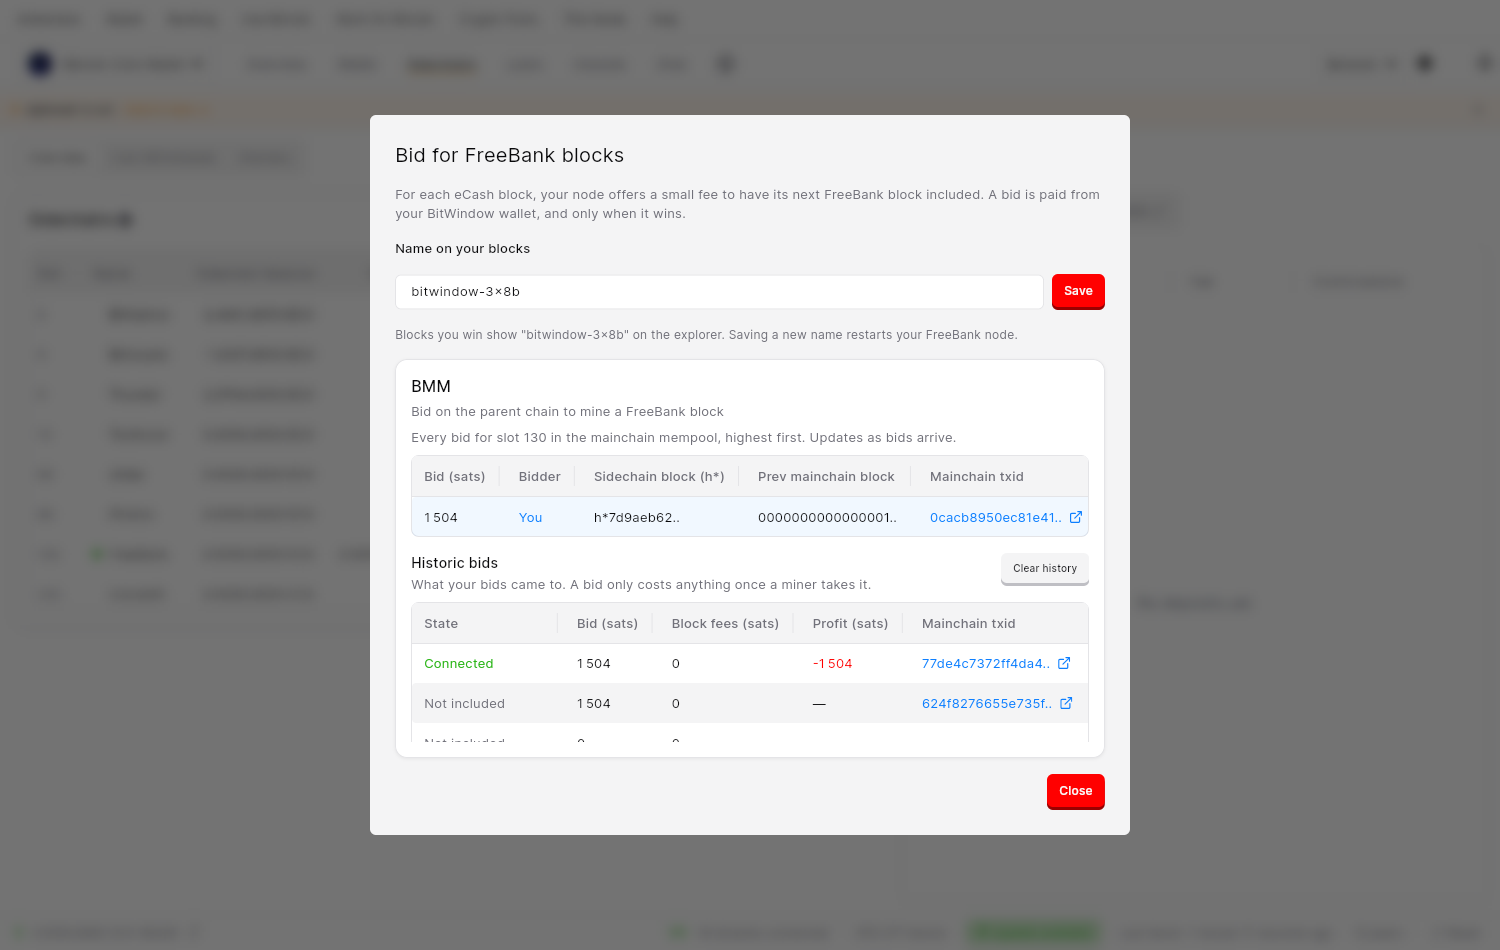Edit the block name input field
Image resolution: width=1500 pixels, height=950 pixels.
(719, 292)
